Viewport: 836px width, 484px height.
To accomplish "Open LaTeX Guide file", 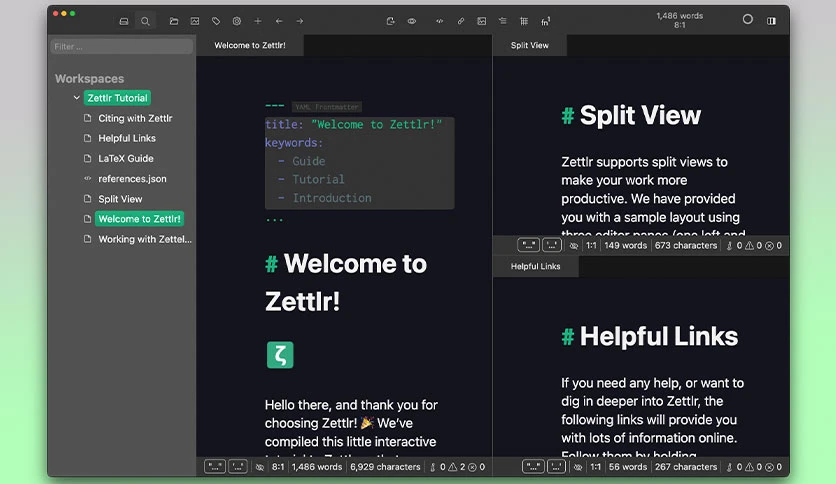I will [x=126, y=158].
